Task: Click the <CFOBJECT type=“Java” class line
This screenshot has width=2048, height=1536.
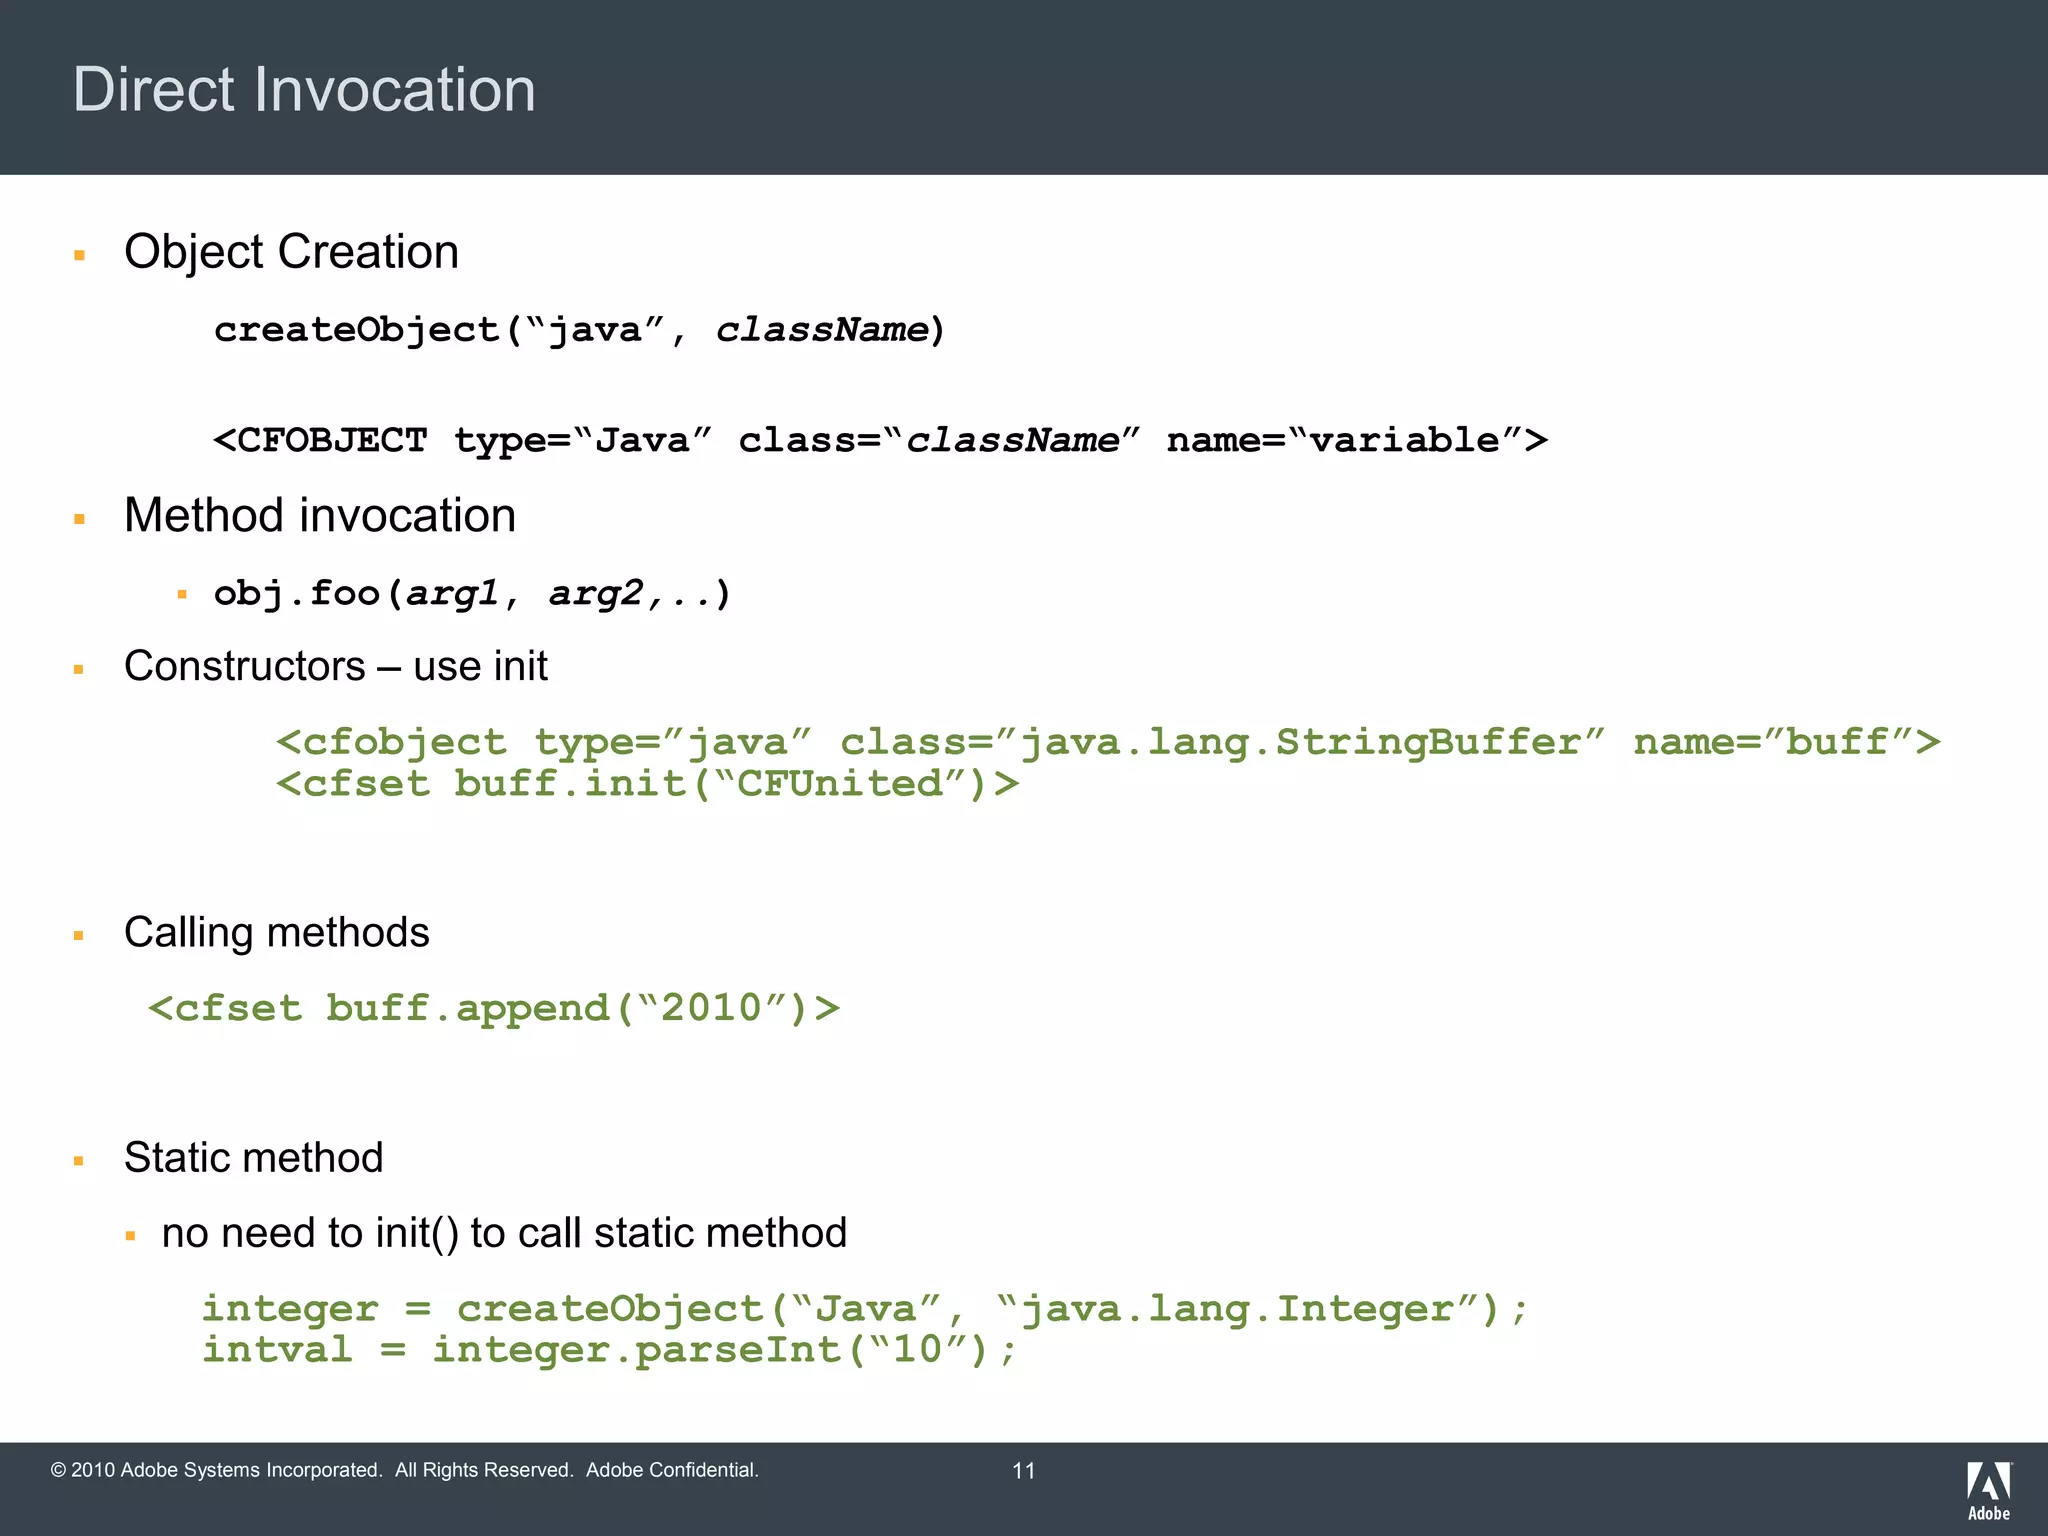Action: [x=881, y=440]
